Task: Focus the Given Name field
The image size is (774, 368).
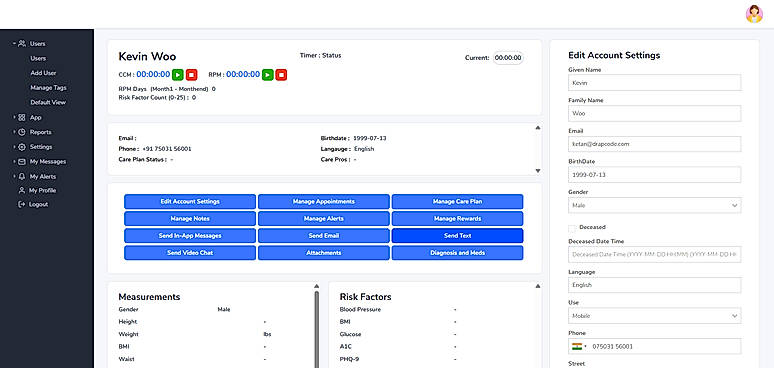Action: (655, 83)
